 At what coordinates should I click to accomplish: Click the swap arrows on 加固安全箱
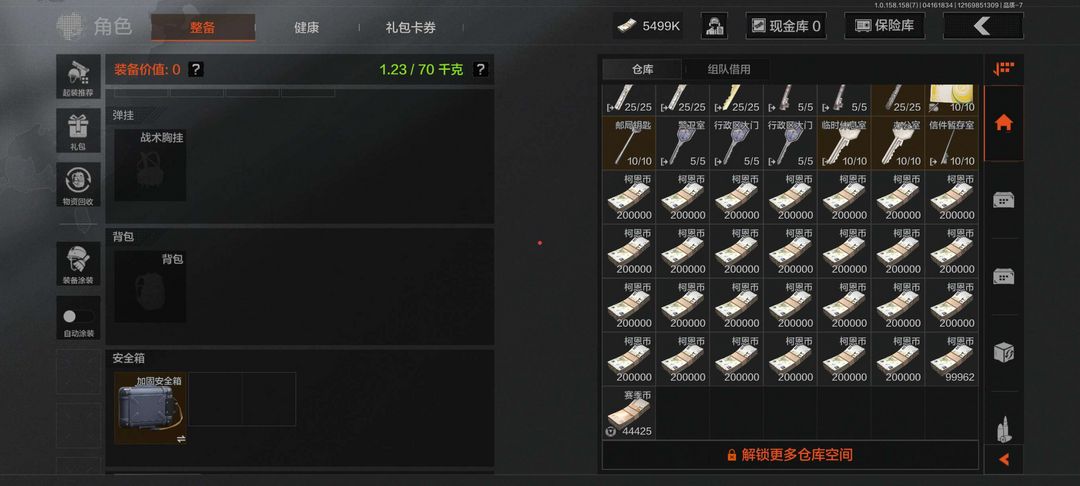click(x=181, y=439)
